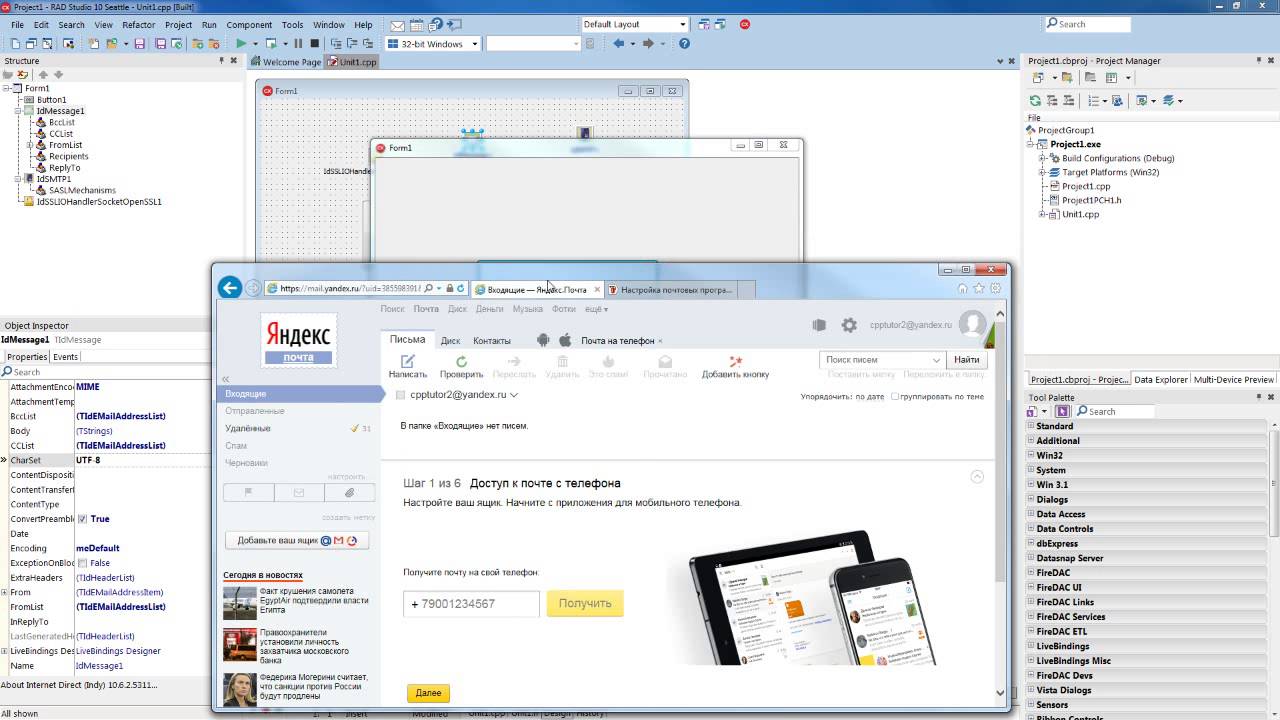Image resolution: width=1280 pixels, height=720 pixels.
Task: Open the Поиск писем search dropdown arrow
Action: point(936,360)
